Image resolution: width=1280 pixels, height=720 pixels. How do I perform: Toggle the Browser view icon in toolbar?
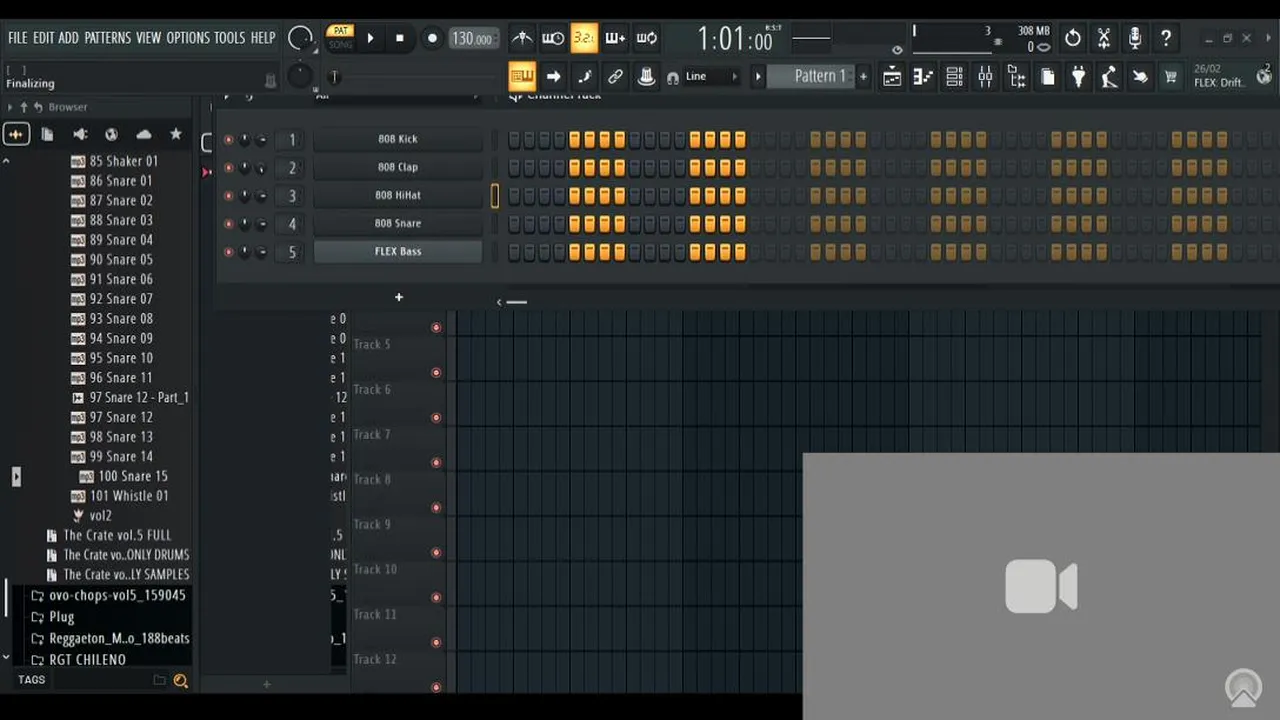point(1016,76)
